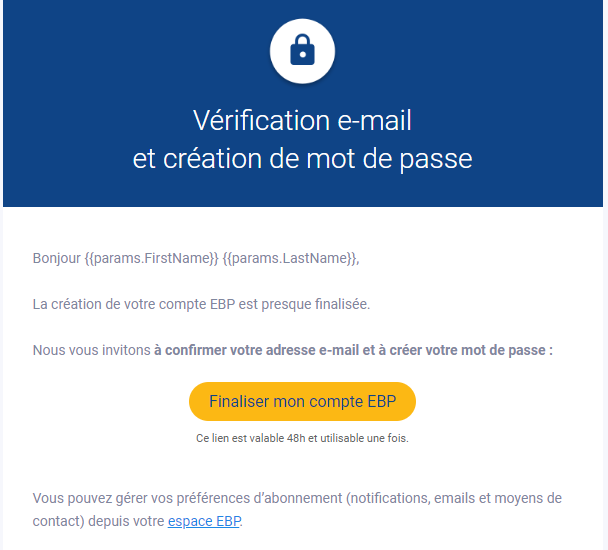Click the Finaliser mon compte EBP button
The image size is (608, 550).
[302, 402]
